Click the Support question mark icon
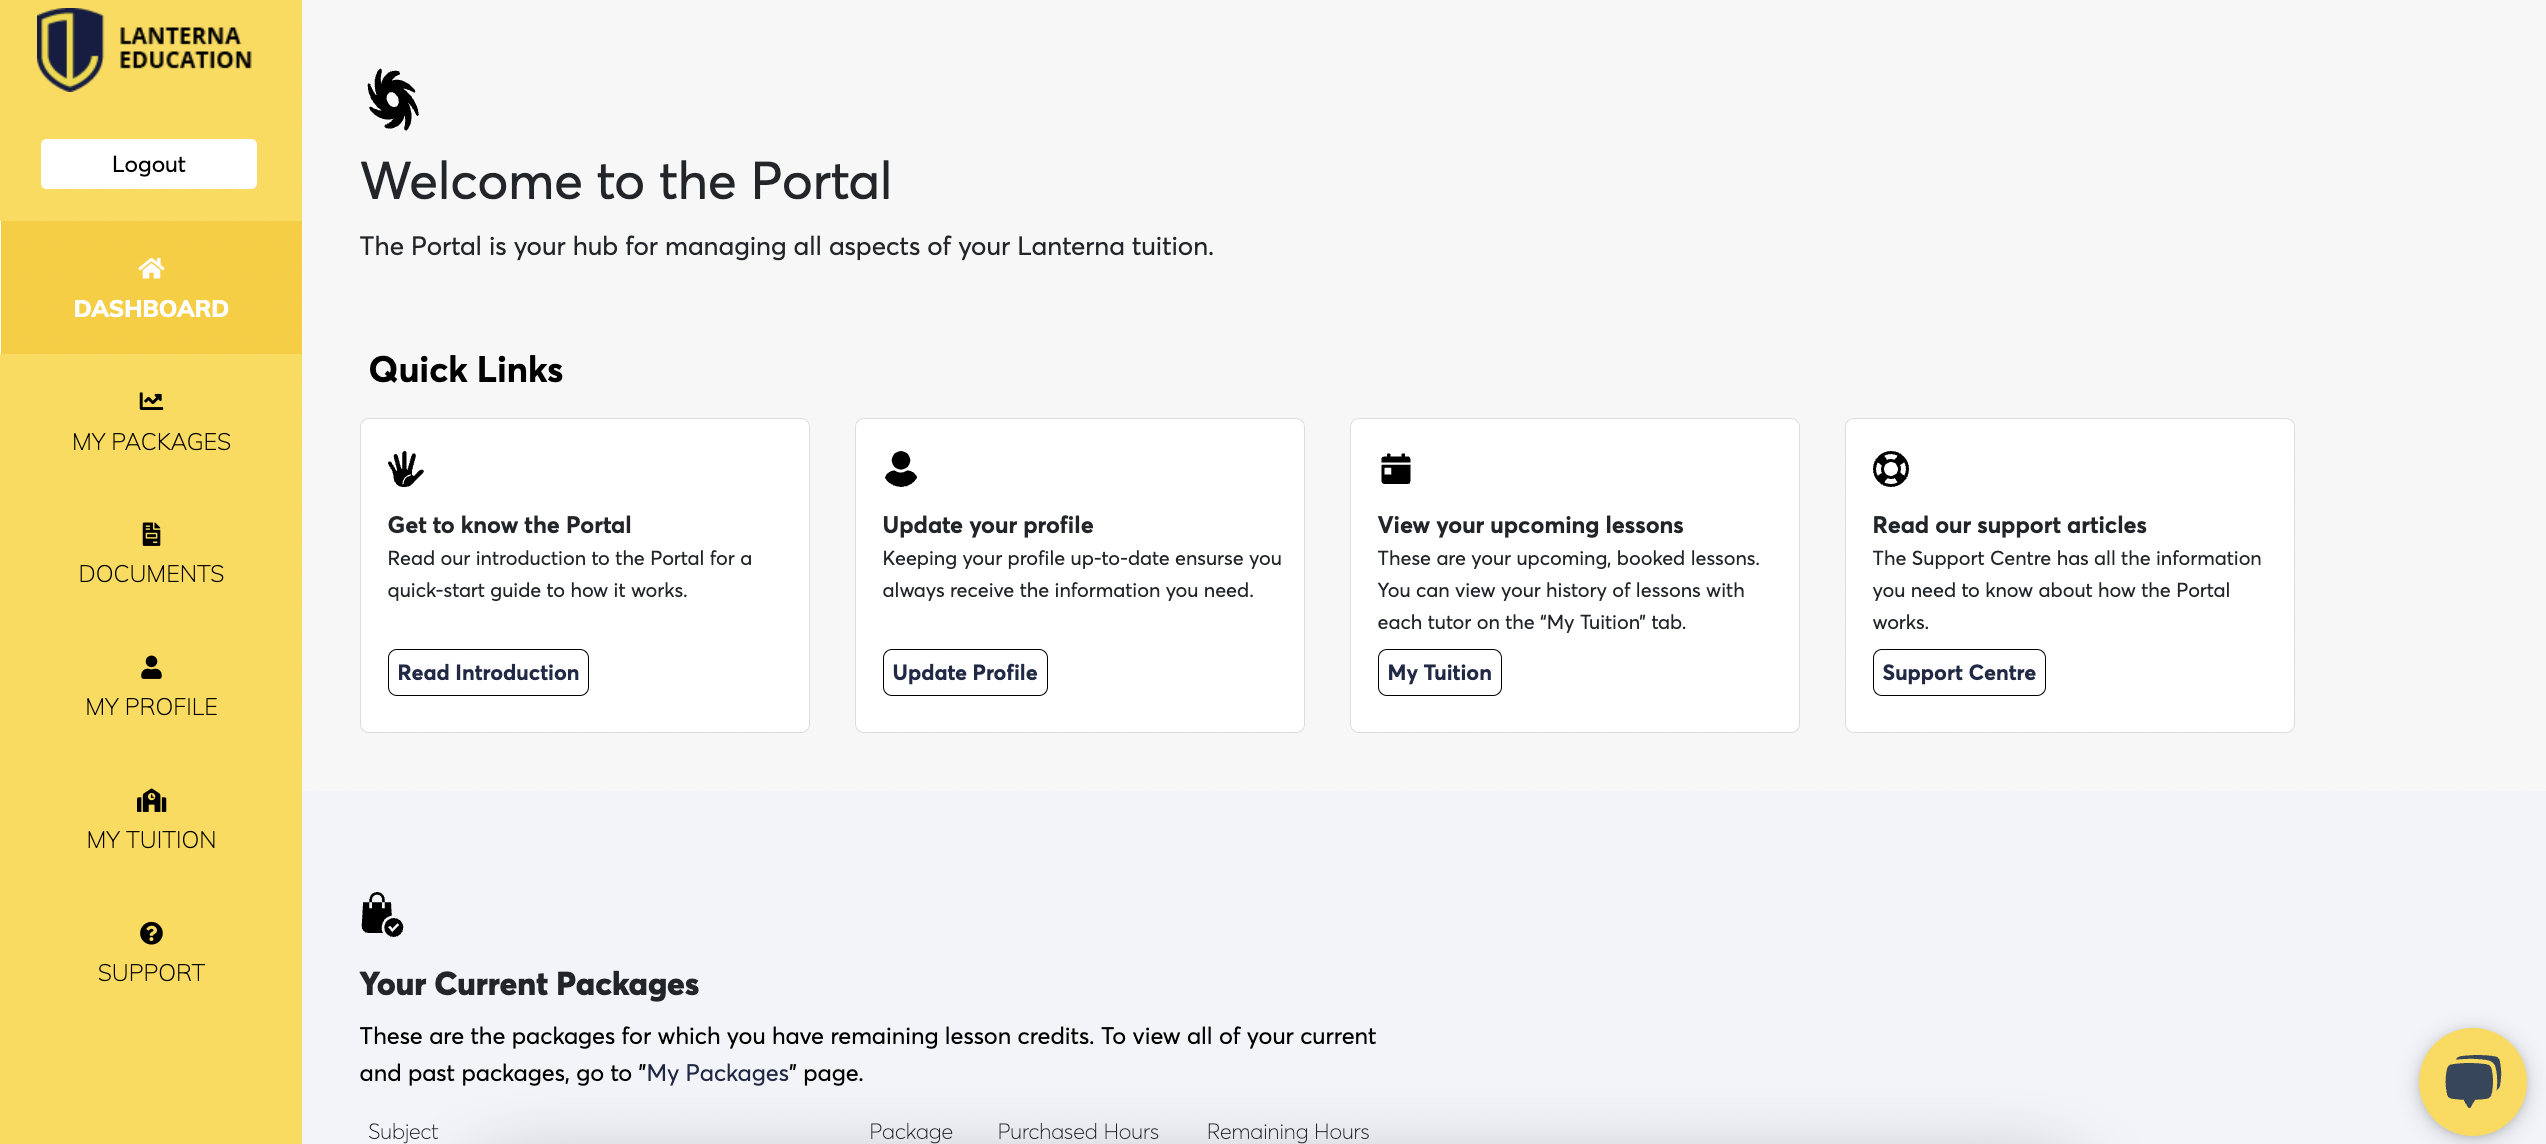This screenshot has width=2546, height=1144. 151,933
